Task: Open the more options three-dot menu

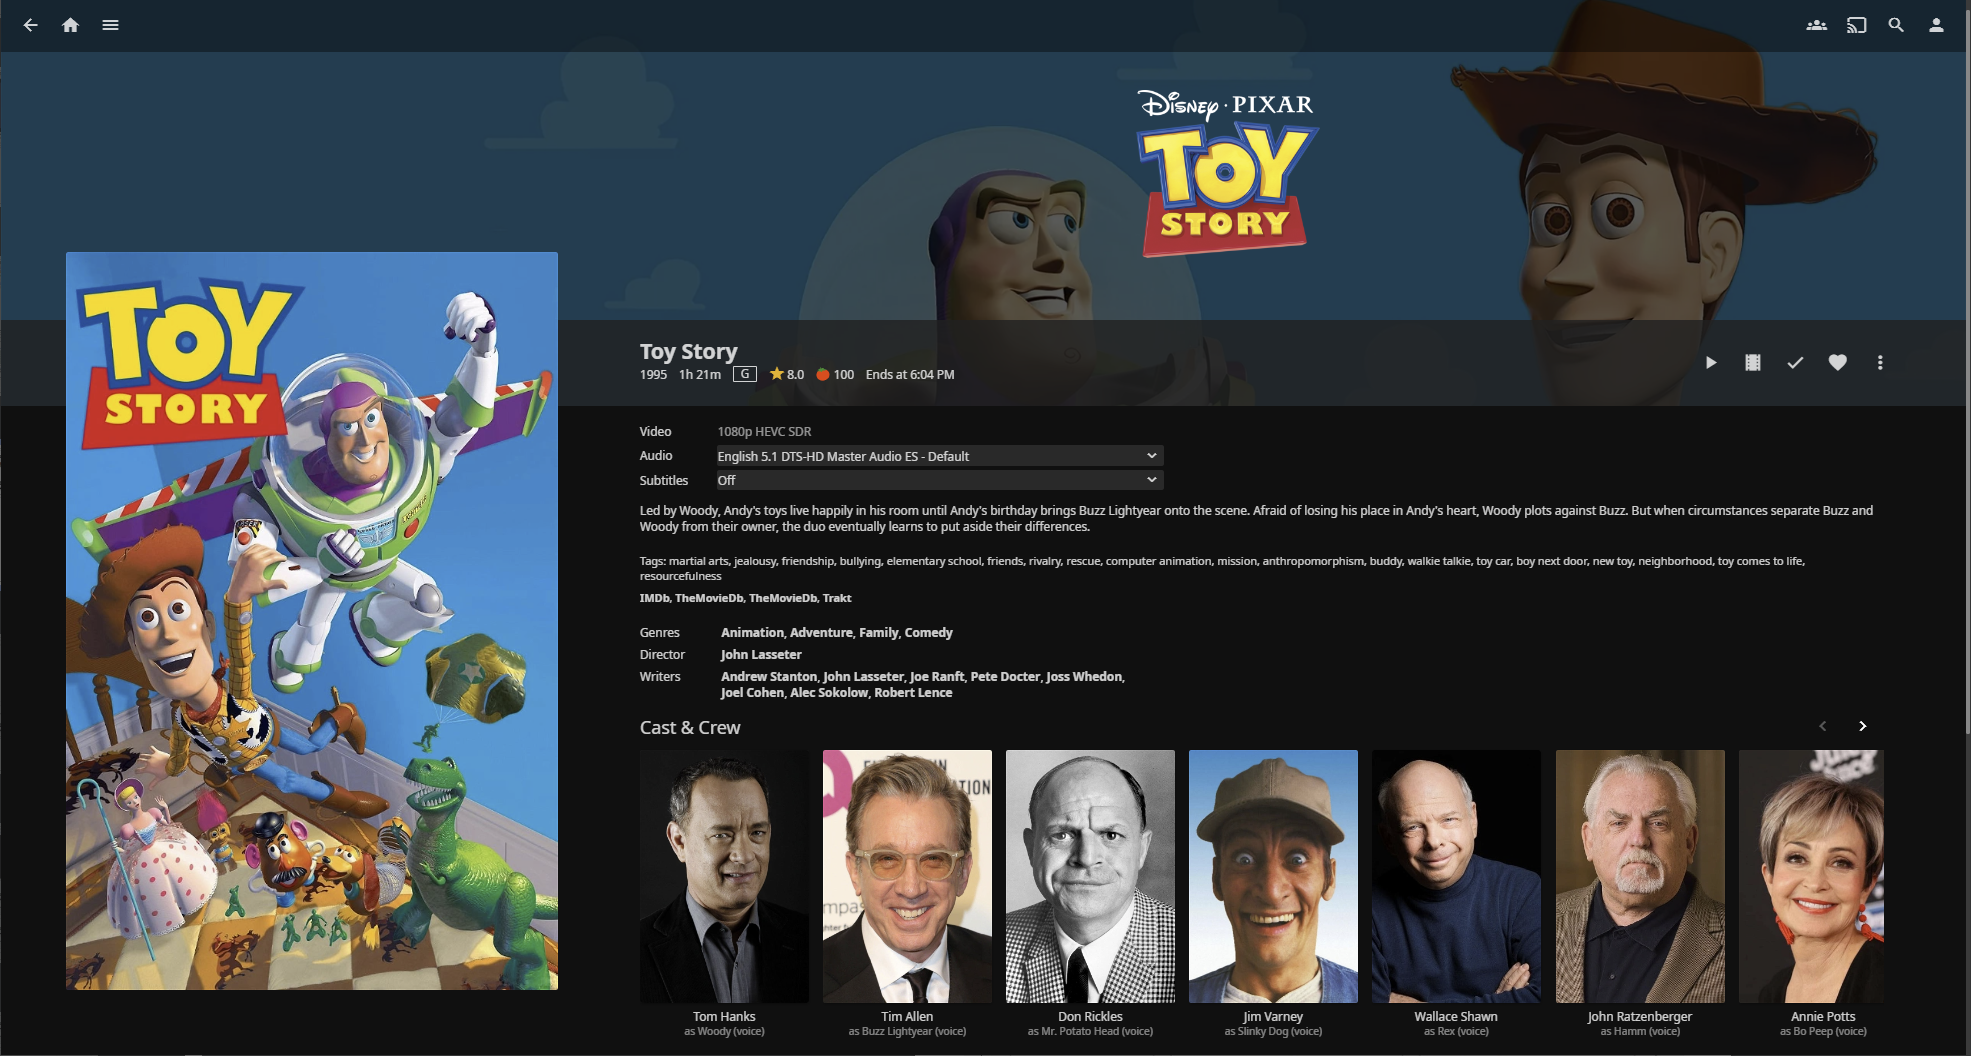Action: pos(1880,362)
